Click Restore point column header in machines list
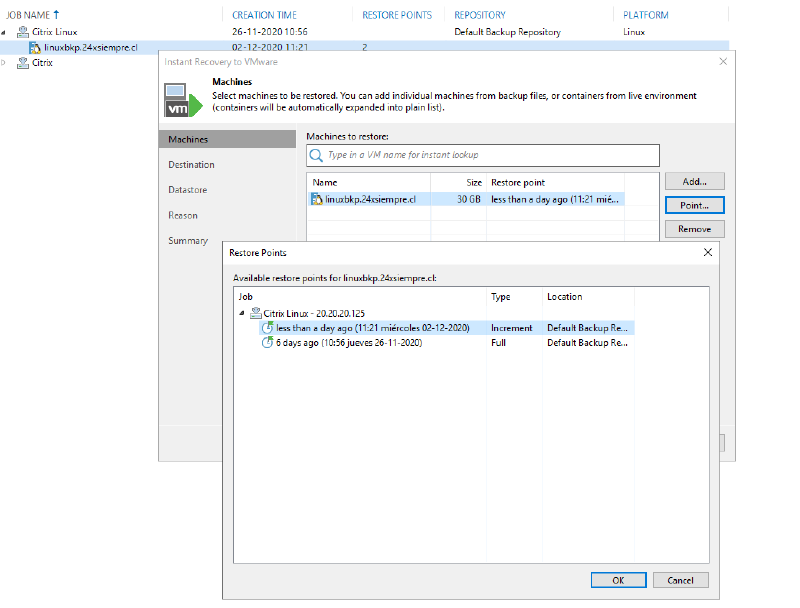The image size is (800, 608). (x=518, y=183)
